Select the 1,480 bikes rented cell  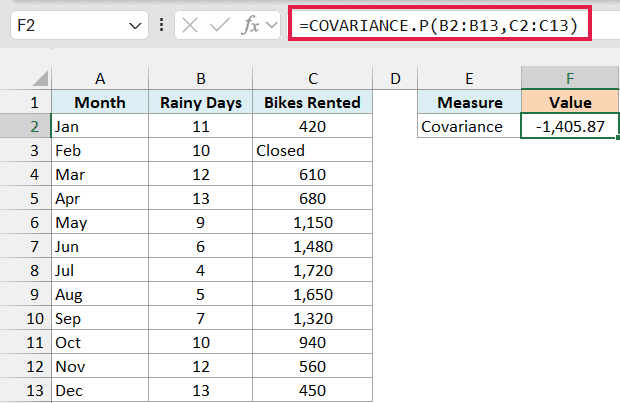[x=312, y=247]
